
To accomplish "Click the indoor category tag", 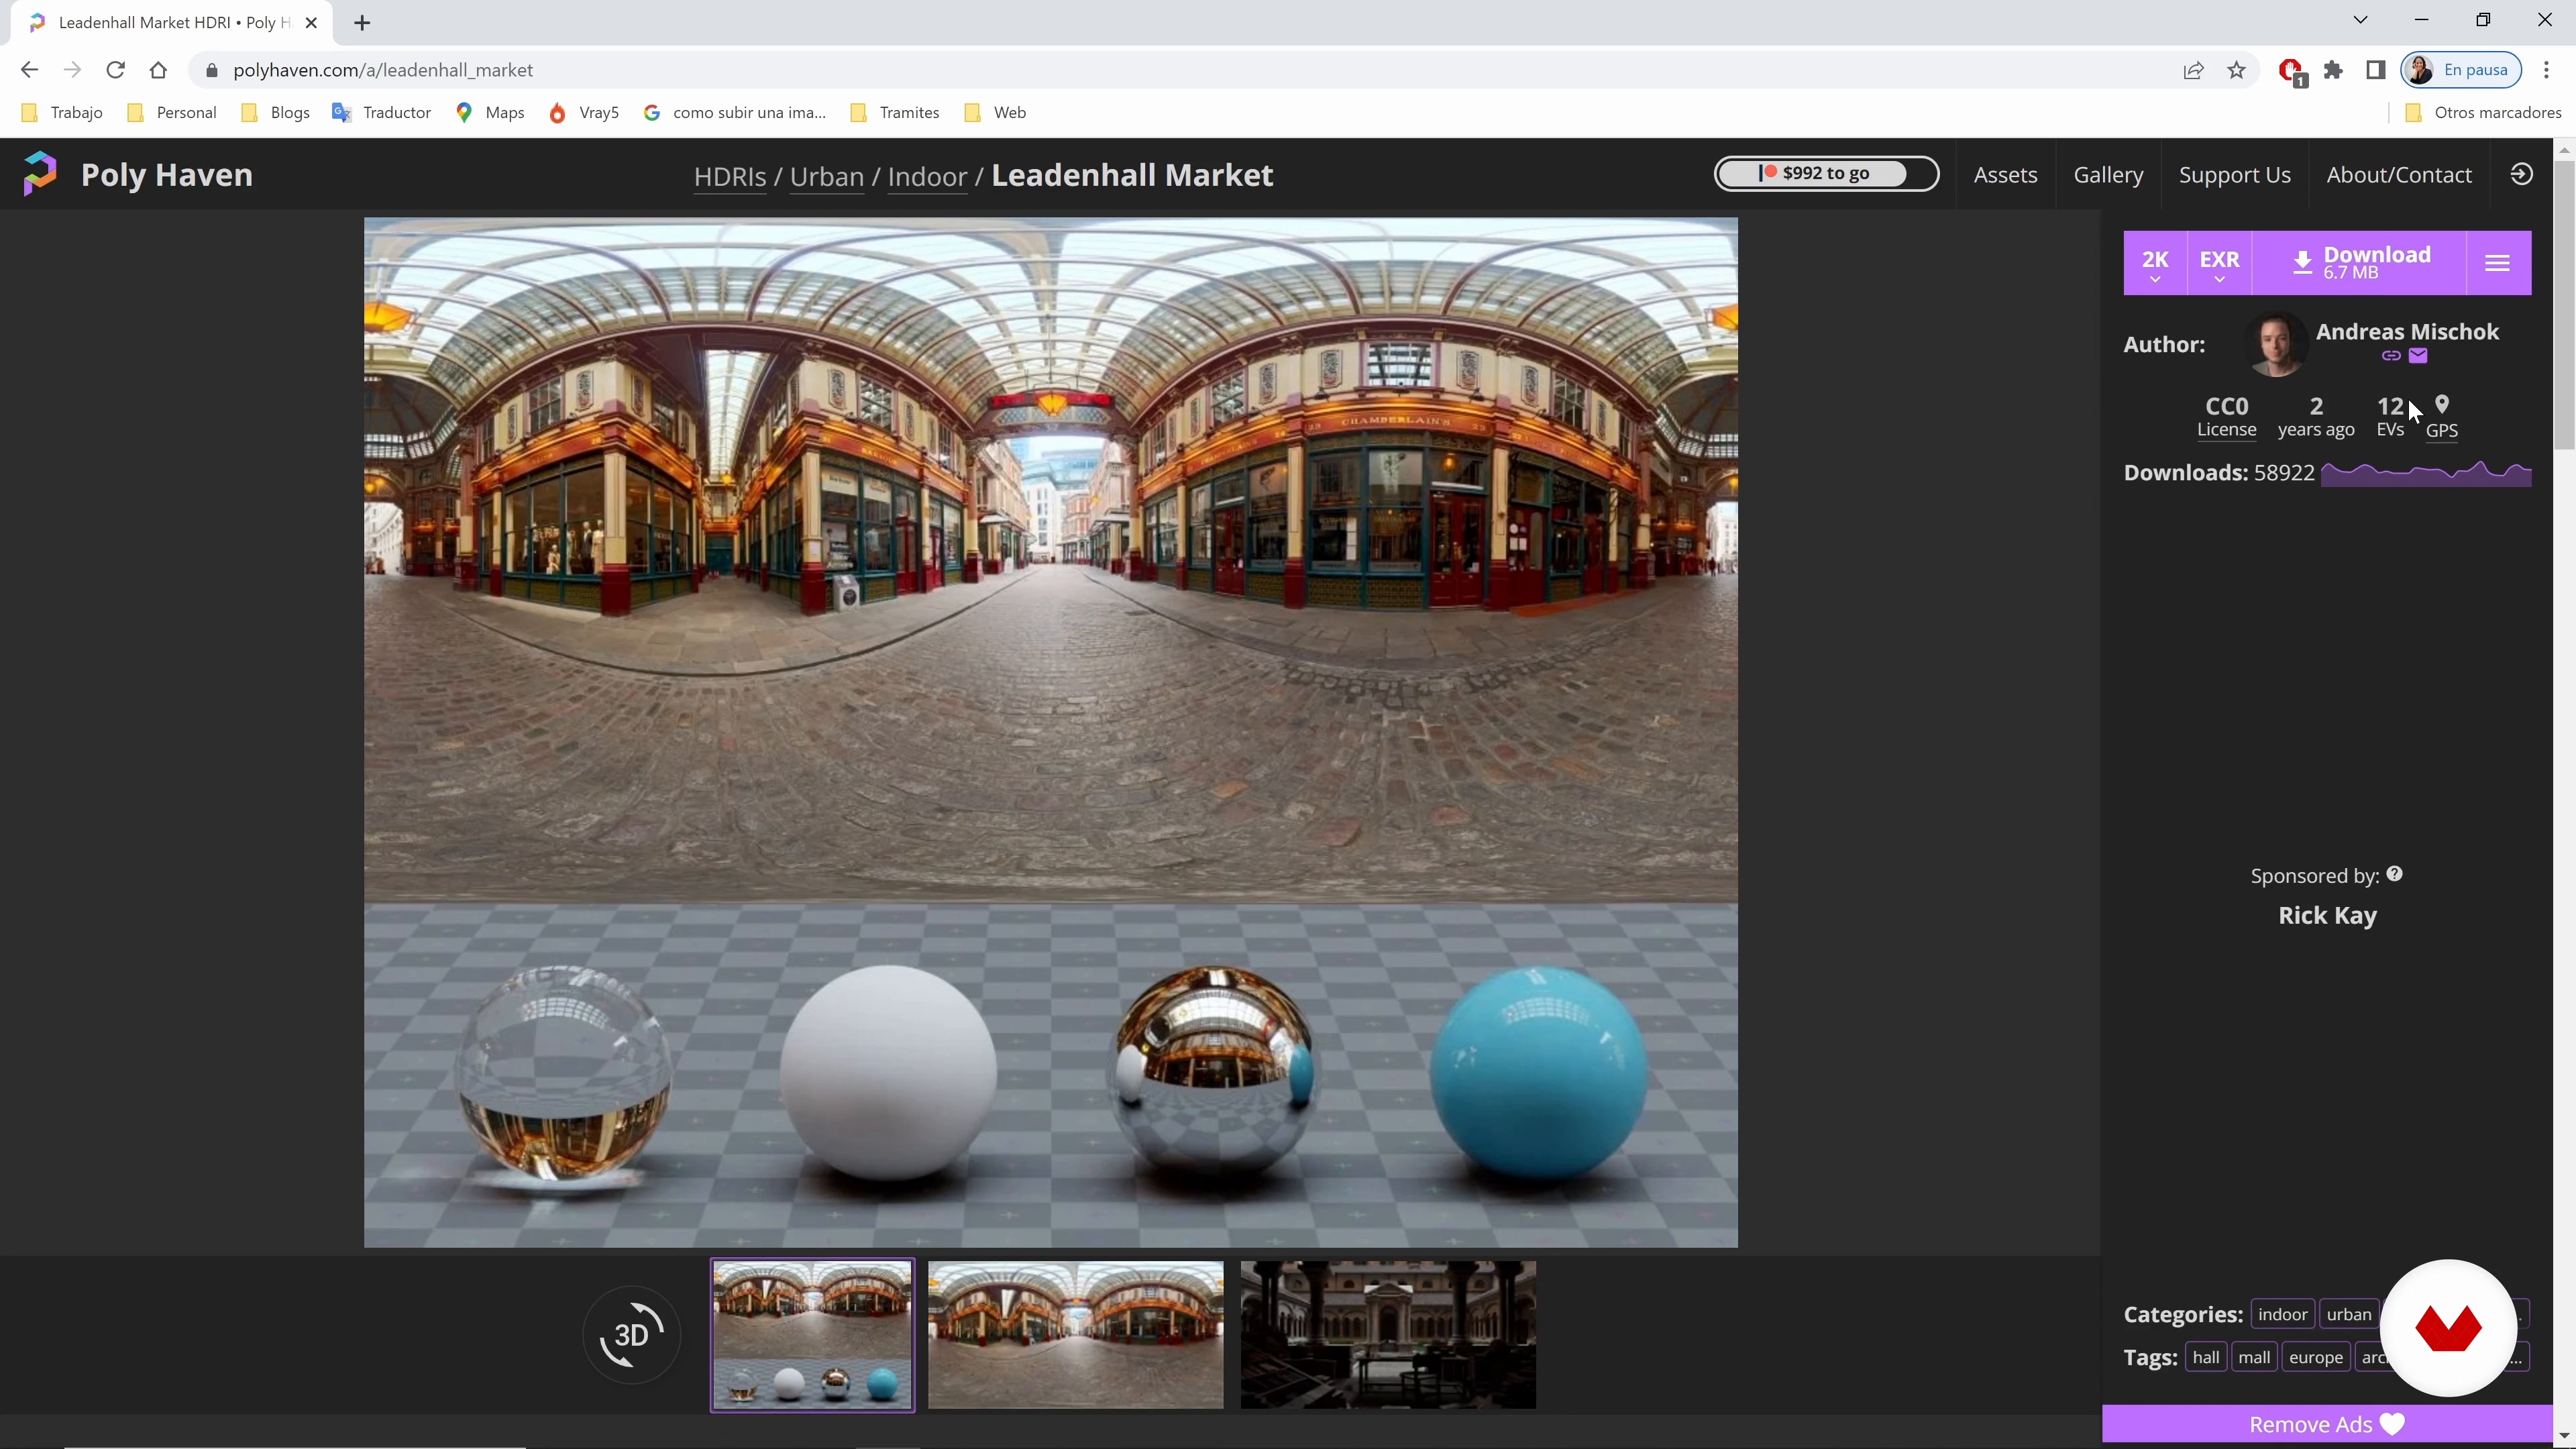I will tap(2282, 1314).
